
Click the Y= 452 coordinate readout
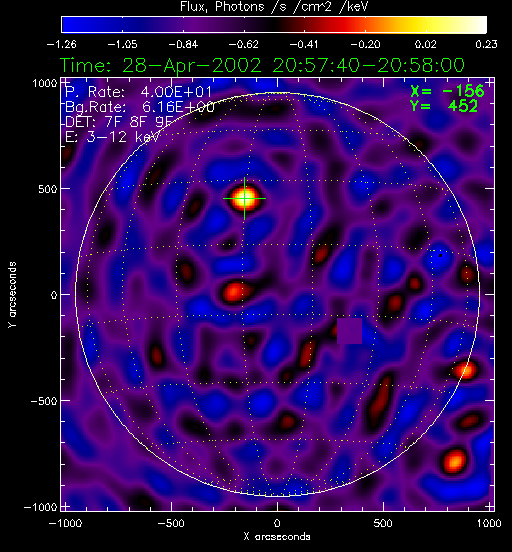tap(444, 106)
